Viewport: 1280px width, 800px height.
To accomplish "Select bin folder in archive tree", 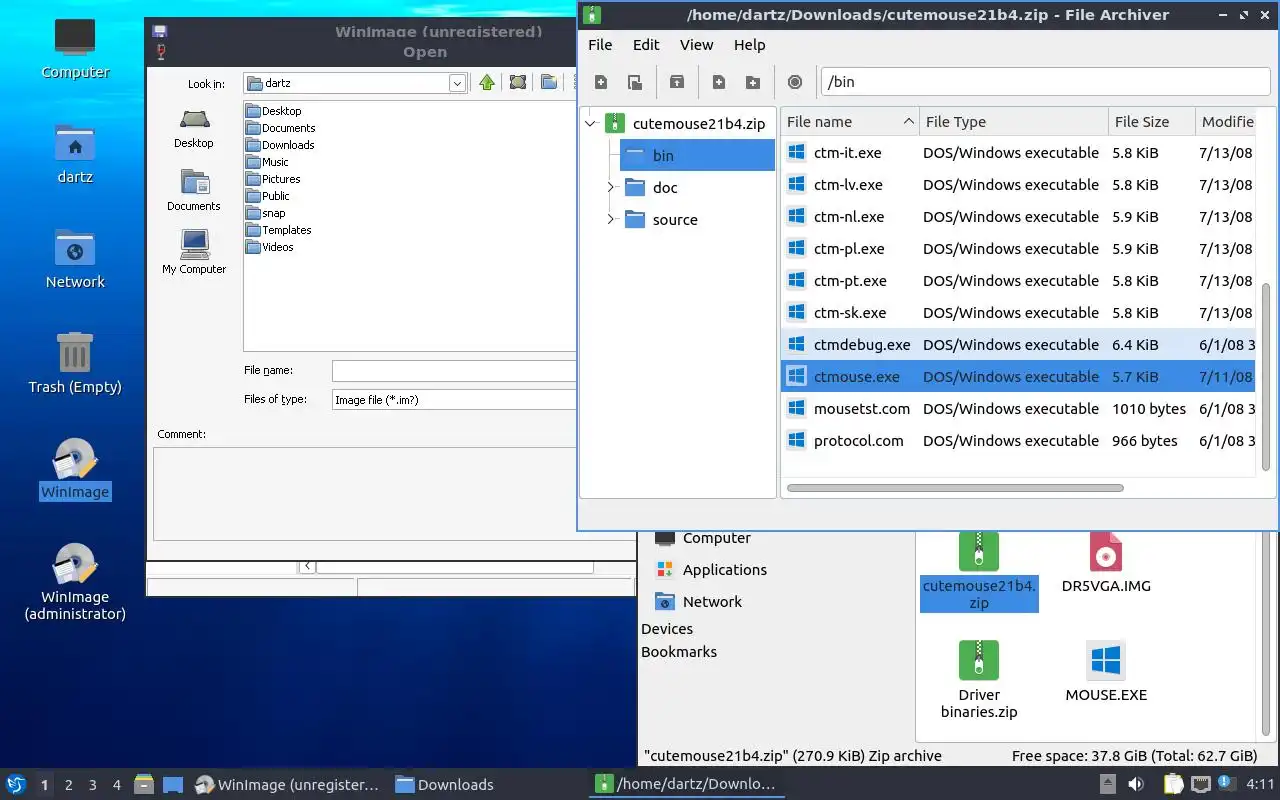I will [x=697, y=155].
